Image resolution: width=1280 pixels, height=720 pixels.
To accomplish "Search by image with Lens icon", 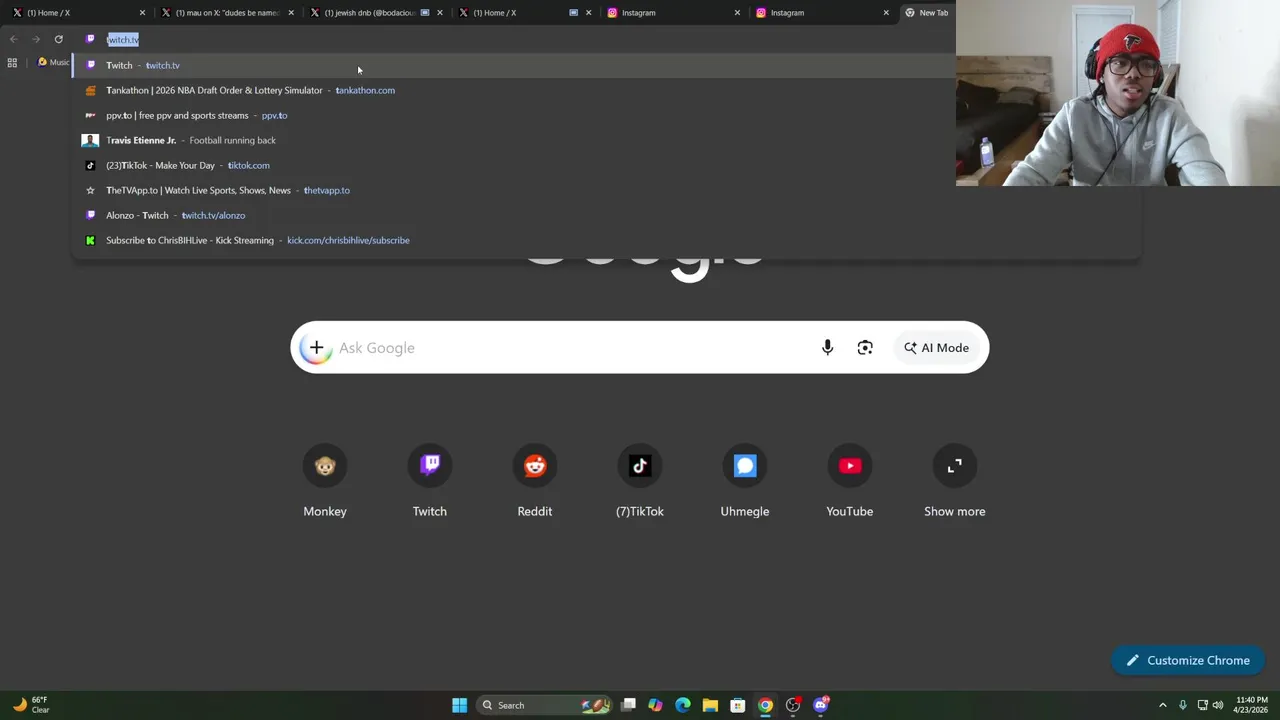I will [865, 348].
